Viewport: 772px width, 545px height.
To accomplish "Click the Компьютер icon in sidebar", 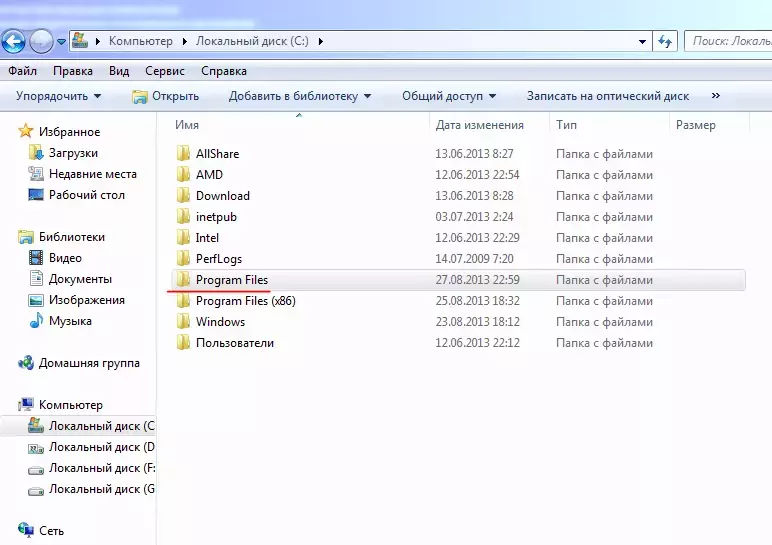I will click(x=26, y=405).
